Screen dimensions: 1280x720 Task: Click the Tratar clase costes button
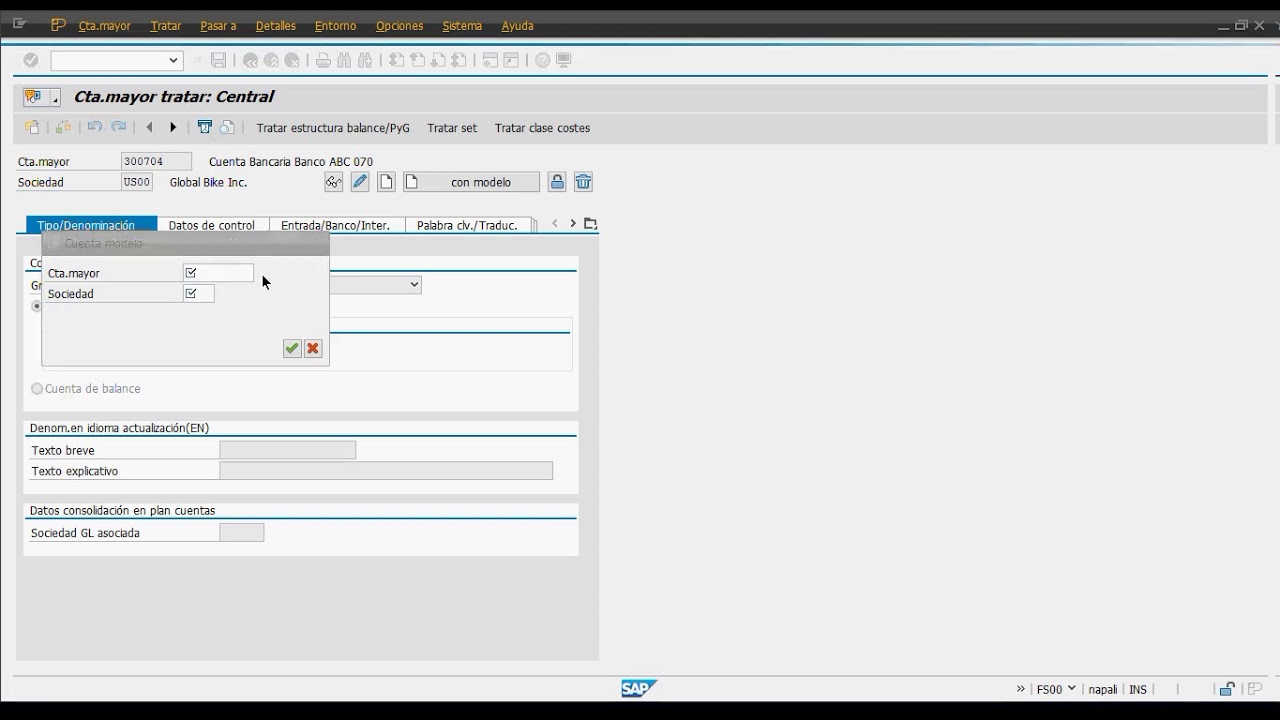542,128
